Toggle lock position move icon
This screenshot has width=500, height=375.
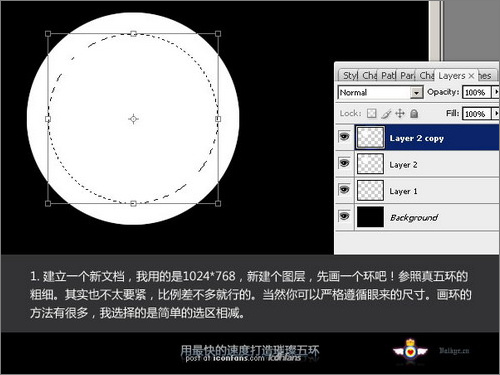point(400,114)
